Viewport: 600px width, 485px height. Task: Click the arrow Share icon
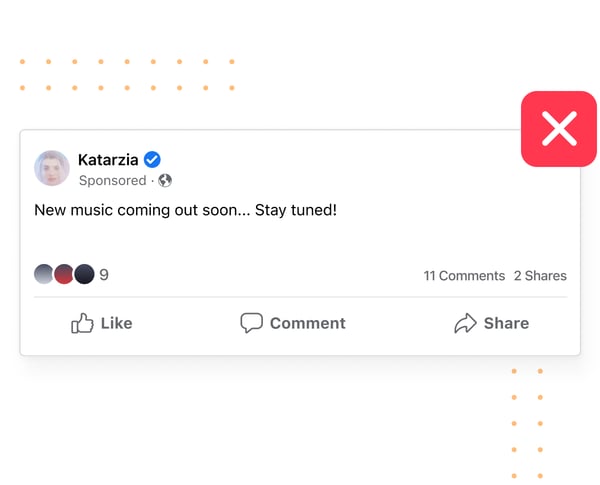point(465,323)
